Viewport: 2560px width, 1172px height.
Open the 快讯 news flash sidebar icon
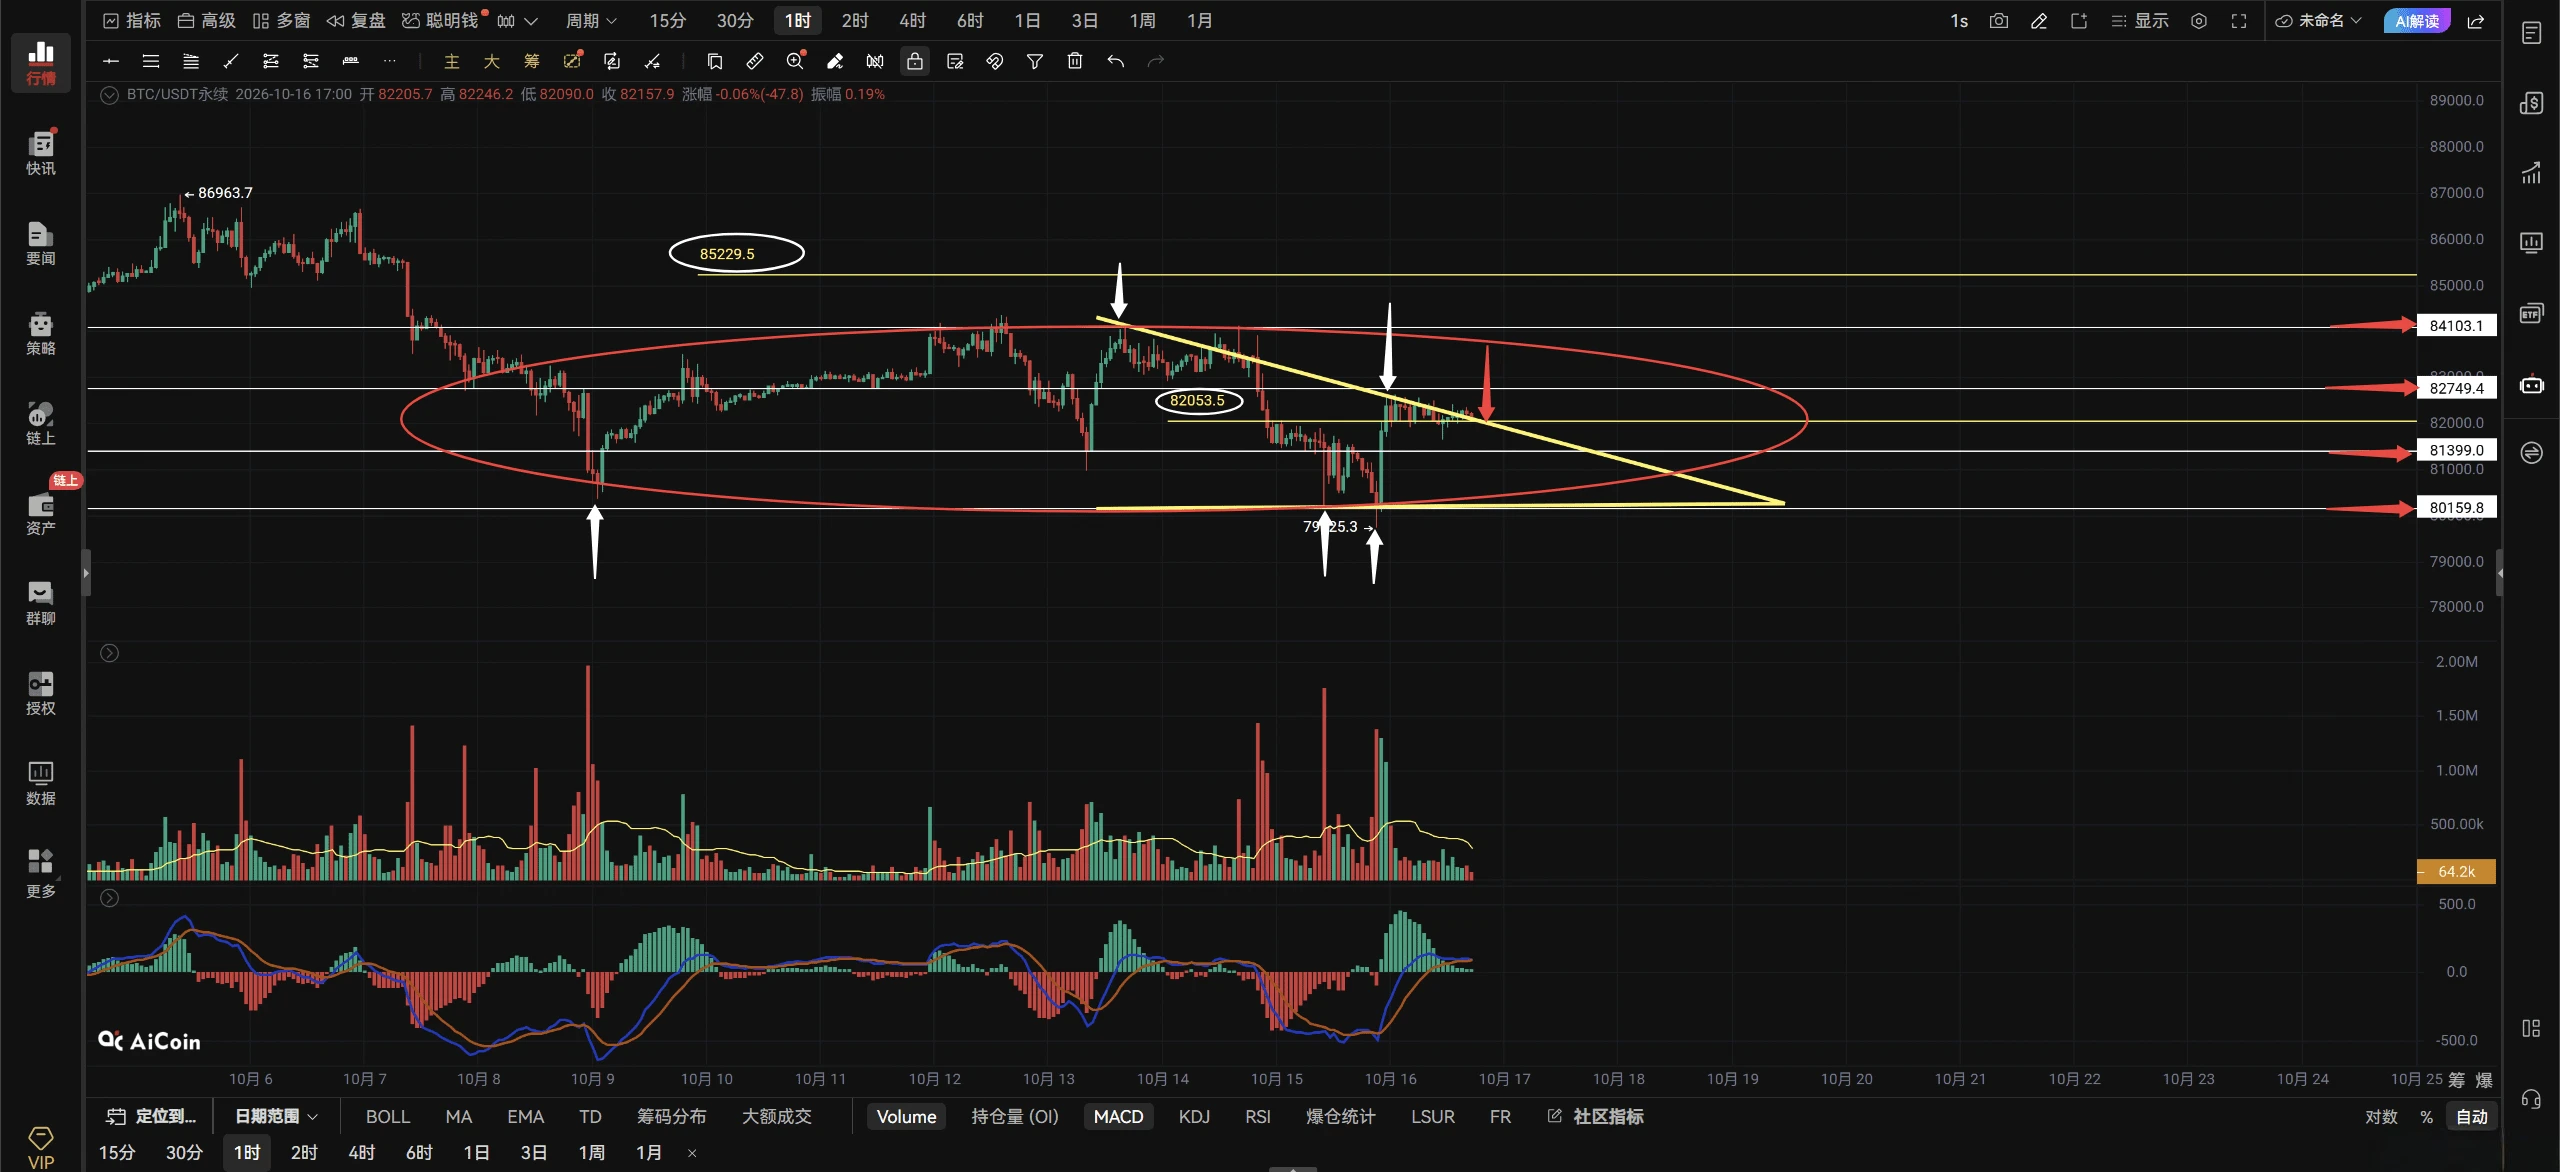click(40, 152)
